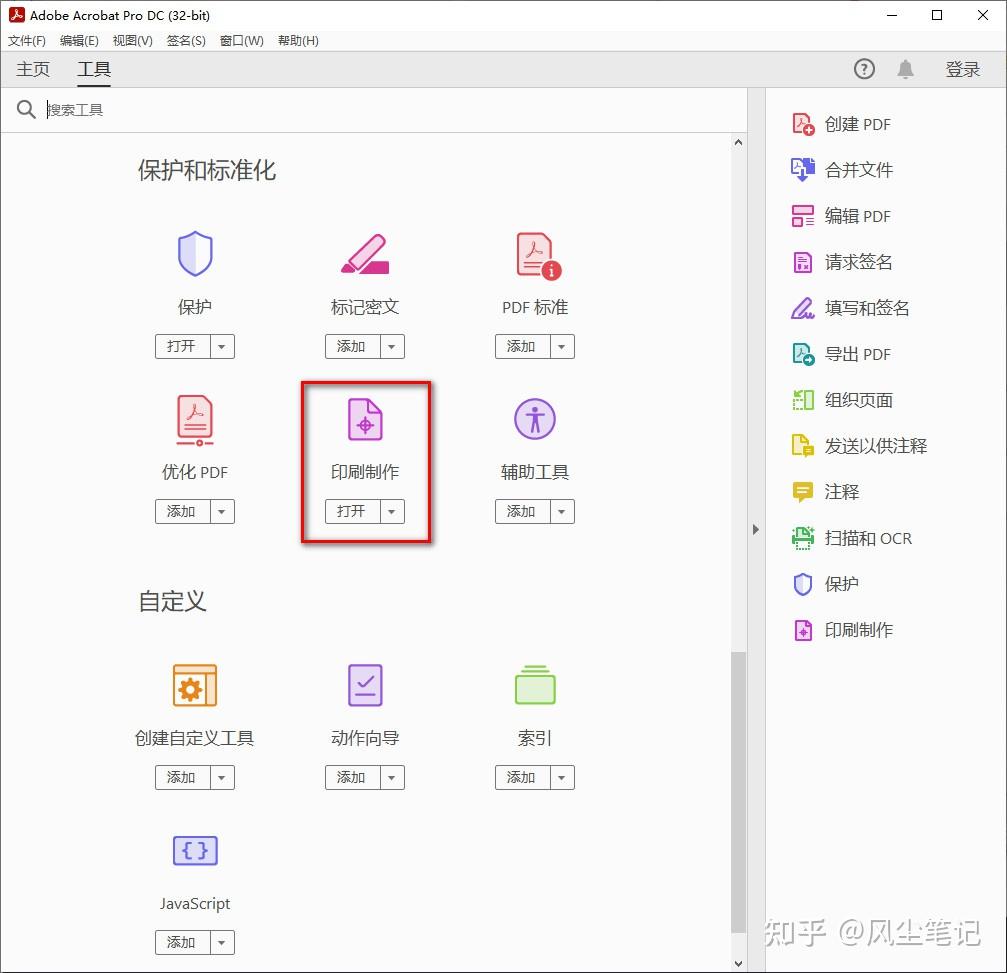
Task: Click 添加 button under 创建自定义工具
Action: (183, 778)
